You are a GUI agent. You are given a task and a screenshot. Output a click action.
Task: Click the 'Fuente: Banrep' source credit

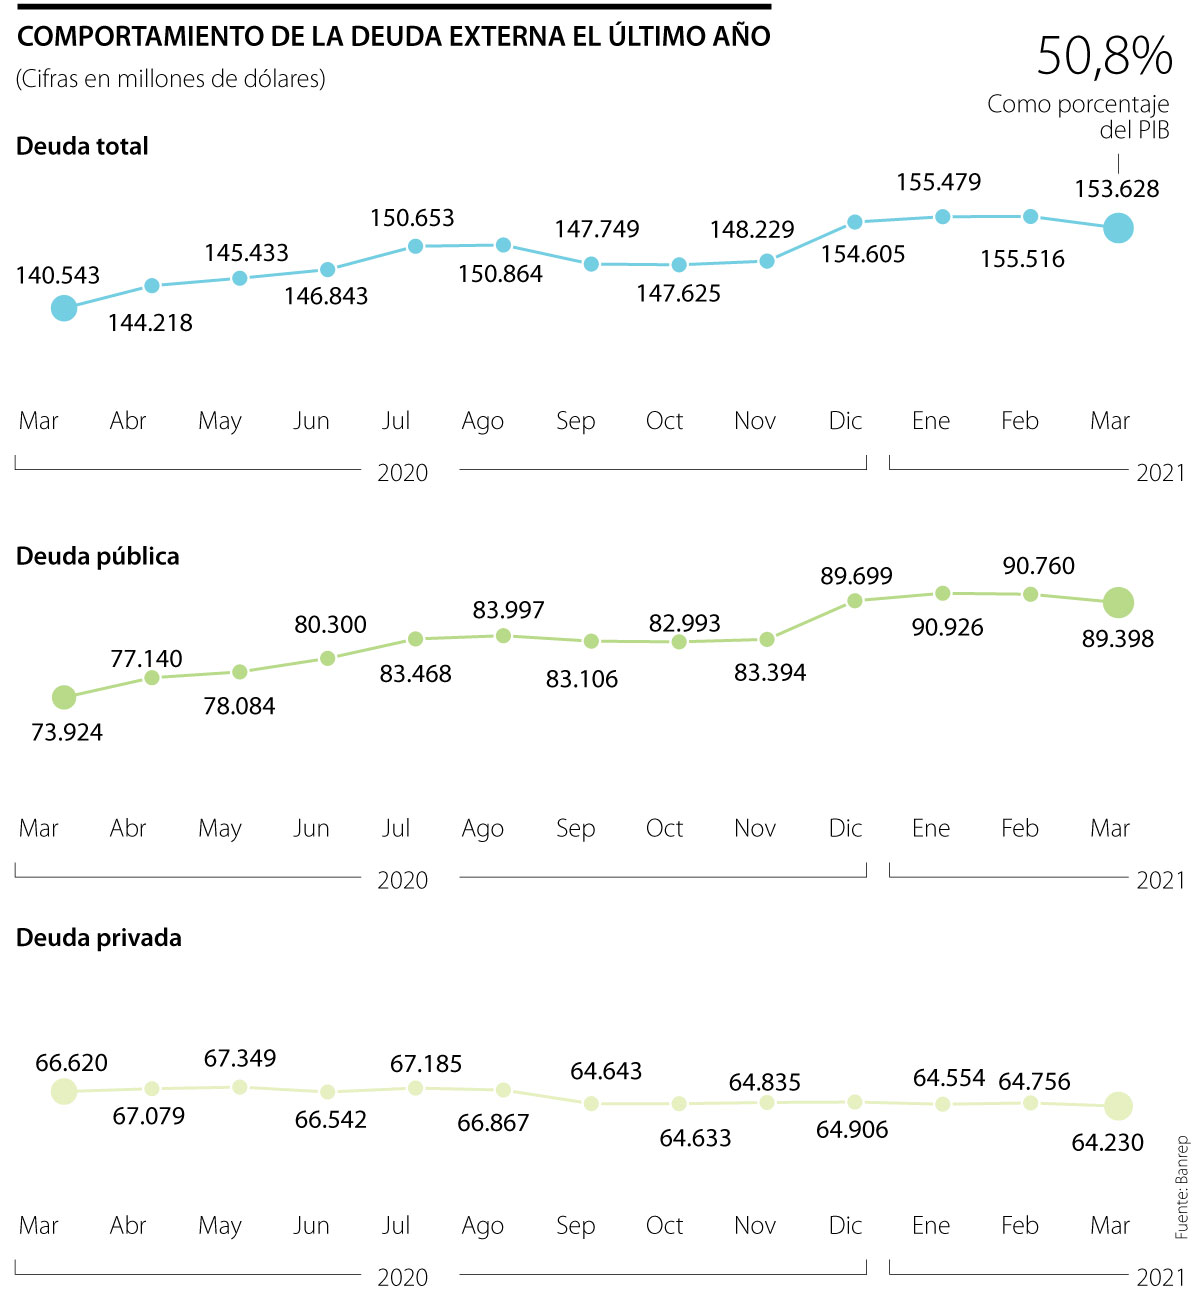[x=1183, y=1187]
